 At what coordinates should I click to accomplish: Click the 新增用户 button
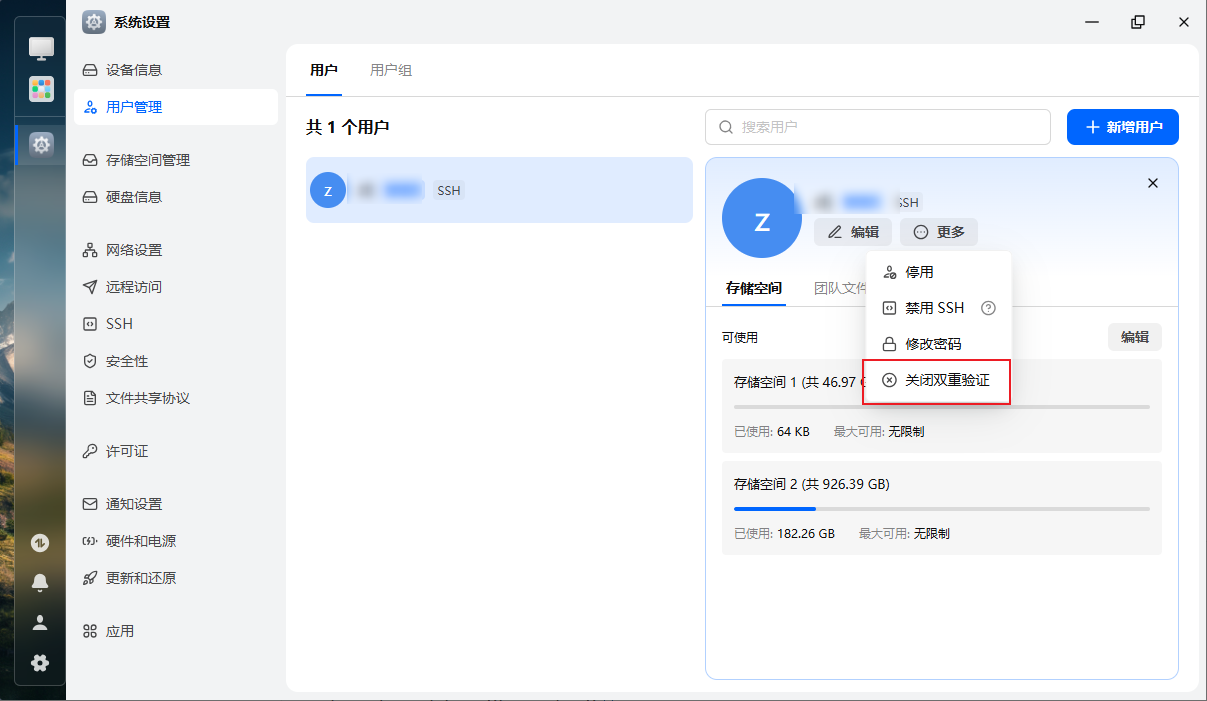(x=1122, y=127)
